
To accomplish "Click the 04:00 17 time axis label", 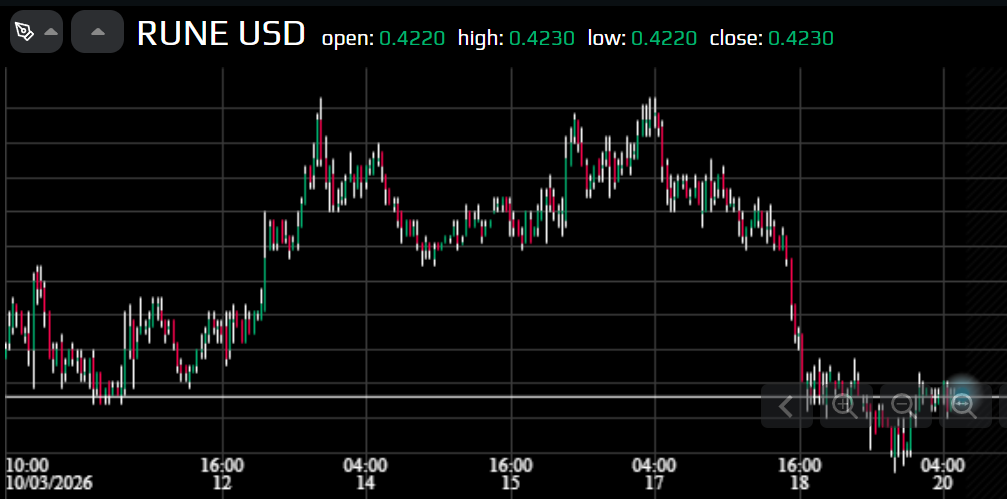I will point(654,474).
